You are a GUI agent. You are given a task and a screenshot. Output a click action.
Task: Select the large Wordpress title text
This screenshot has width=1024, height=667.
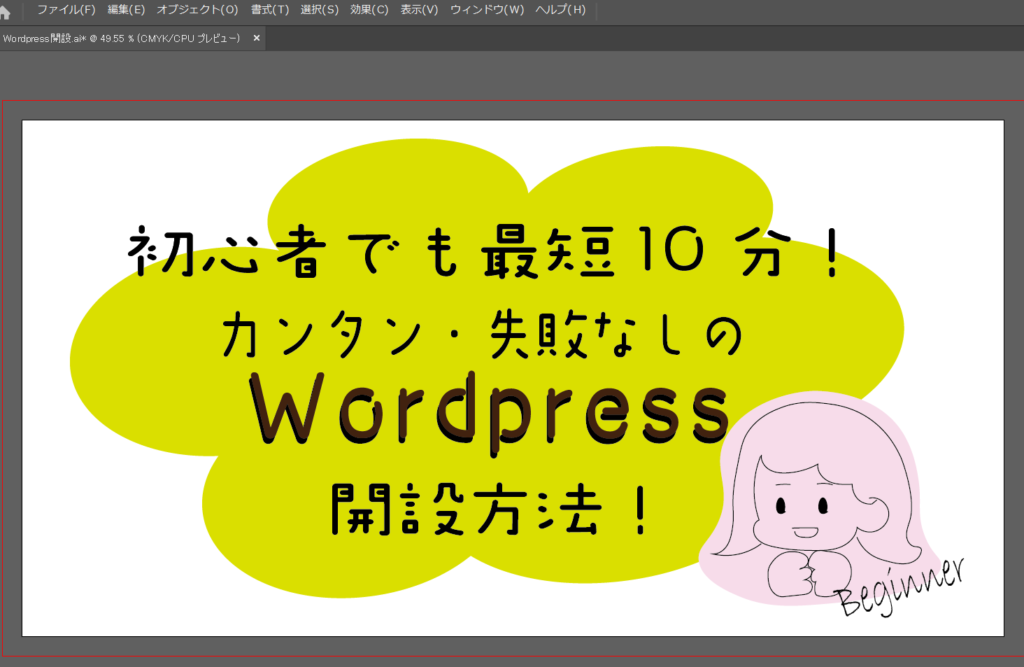(488, 413)
